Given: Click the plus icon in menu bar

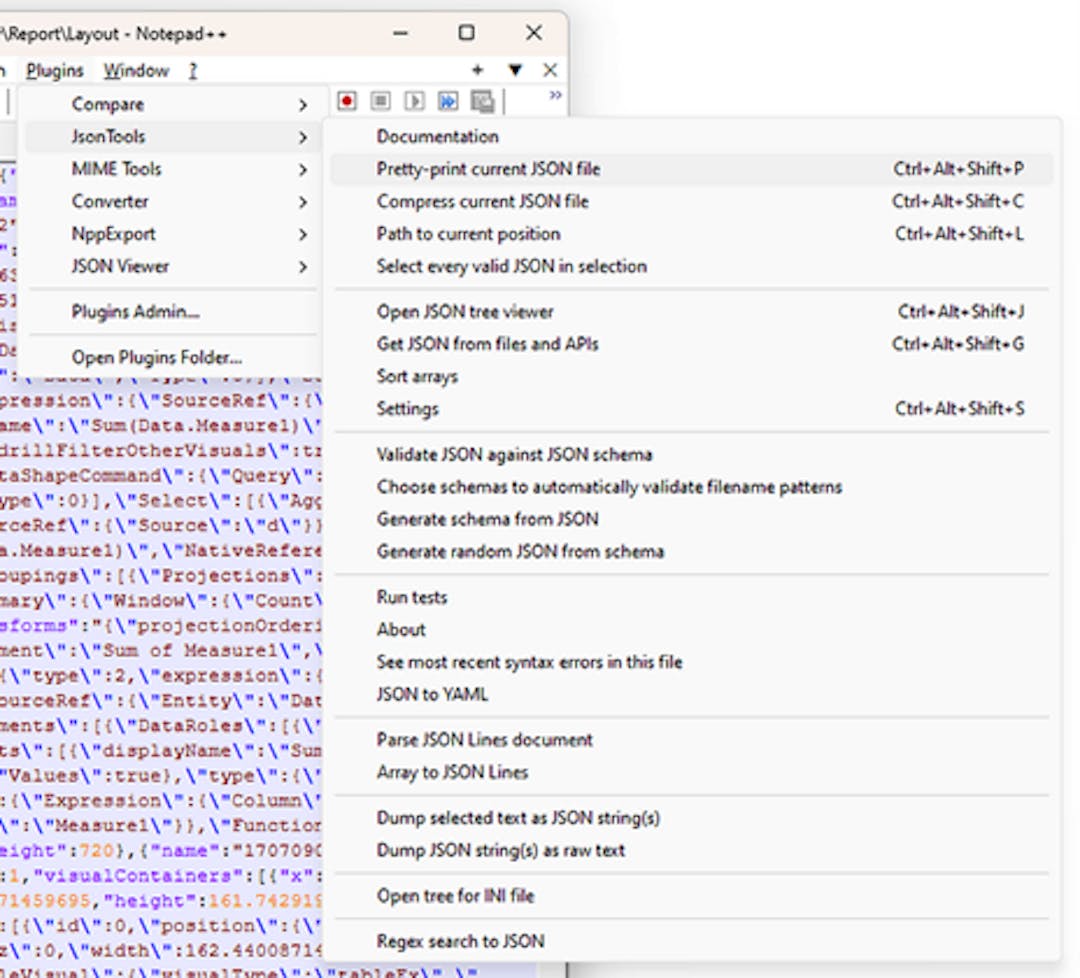Looking at the screenshot, I should tap(477, 70).
